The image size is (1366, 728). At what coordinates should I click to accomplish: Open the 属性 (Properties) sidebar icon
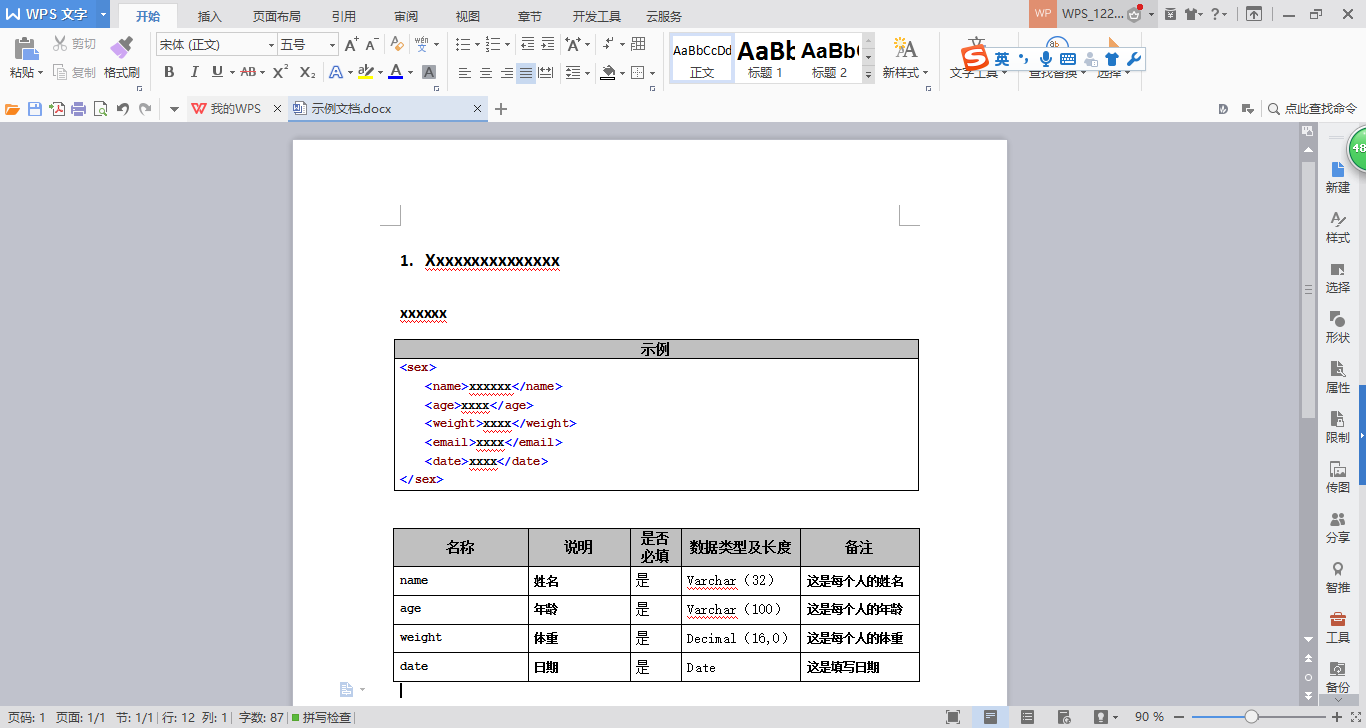coord(1338,378)
